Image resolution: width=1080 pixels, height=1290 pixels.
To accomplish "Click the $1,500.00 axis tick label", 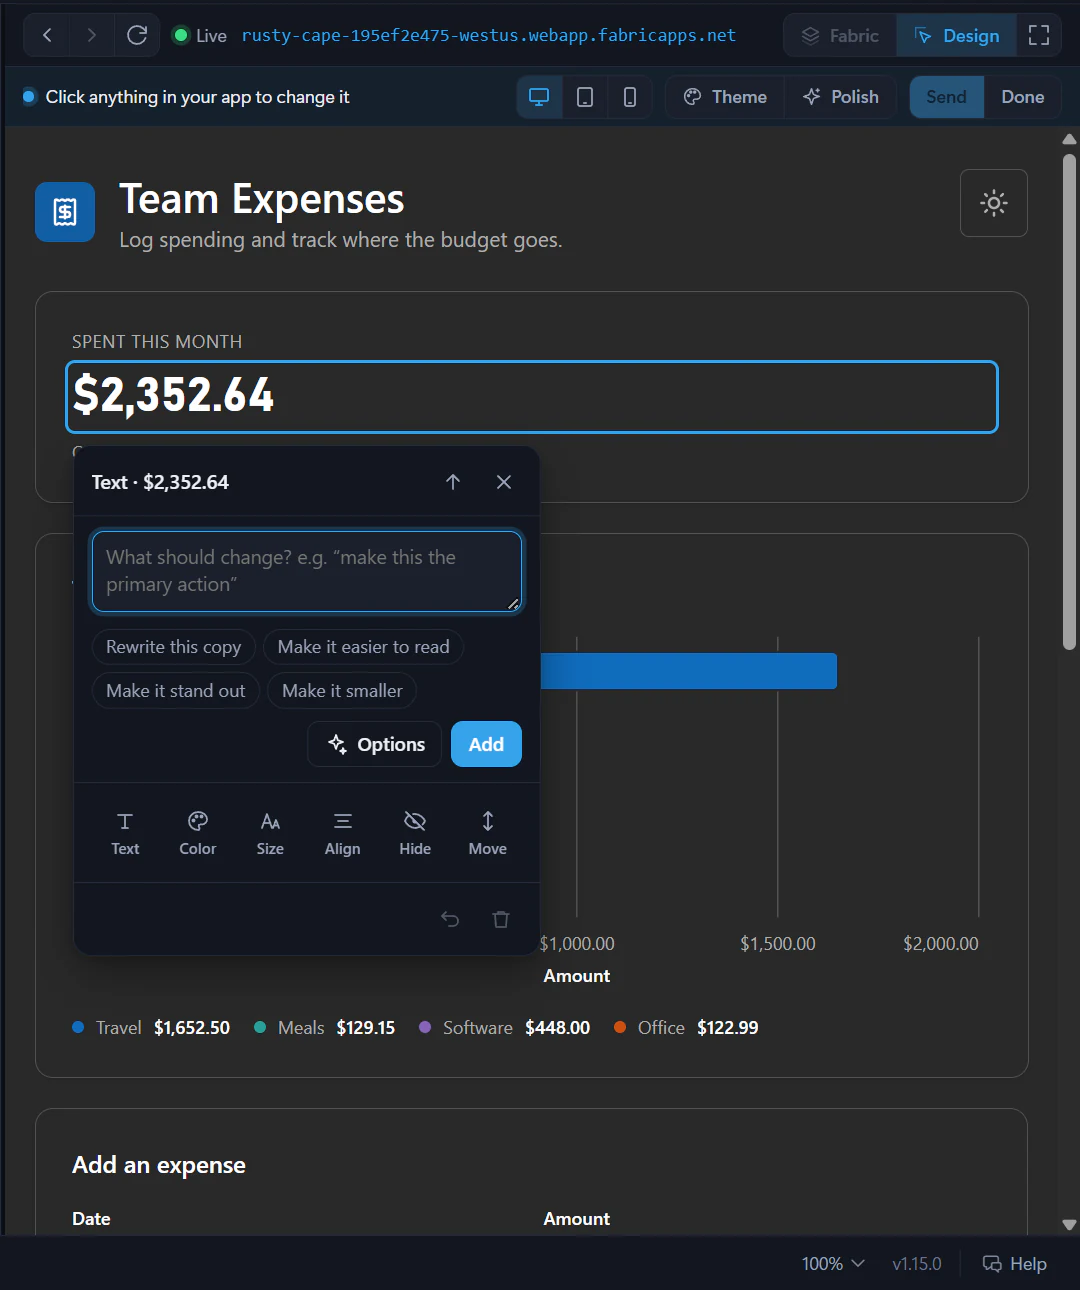I will 778,944.
